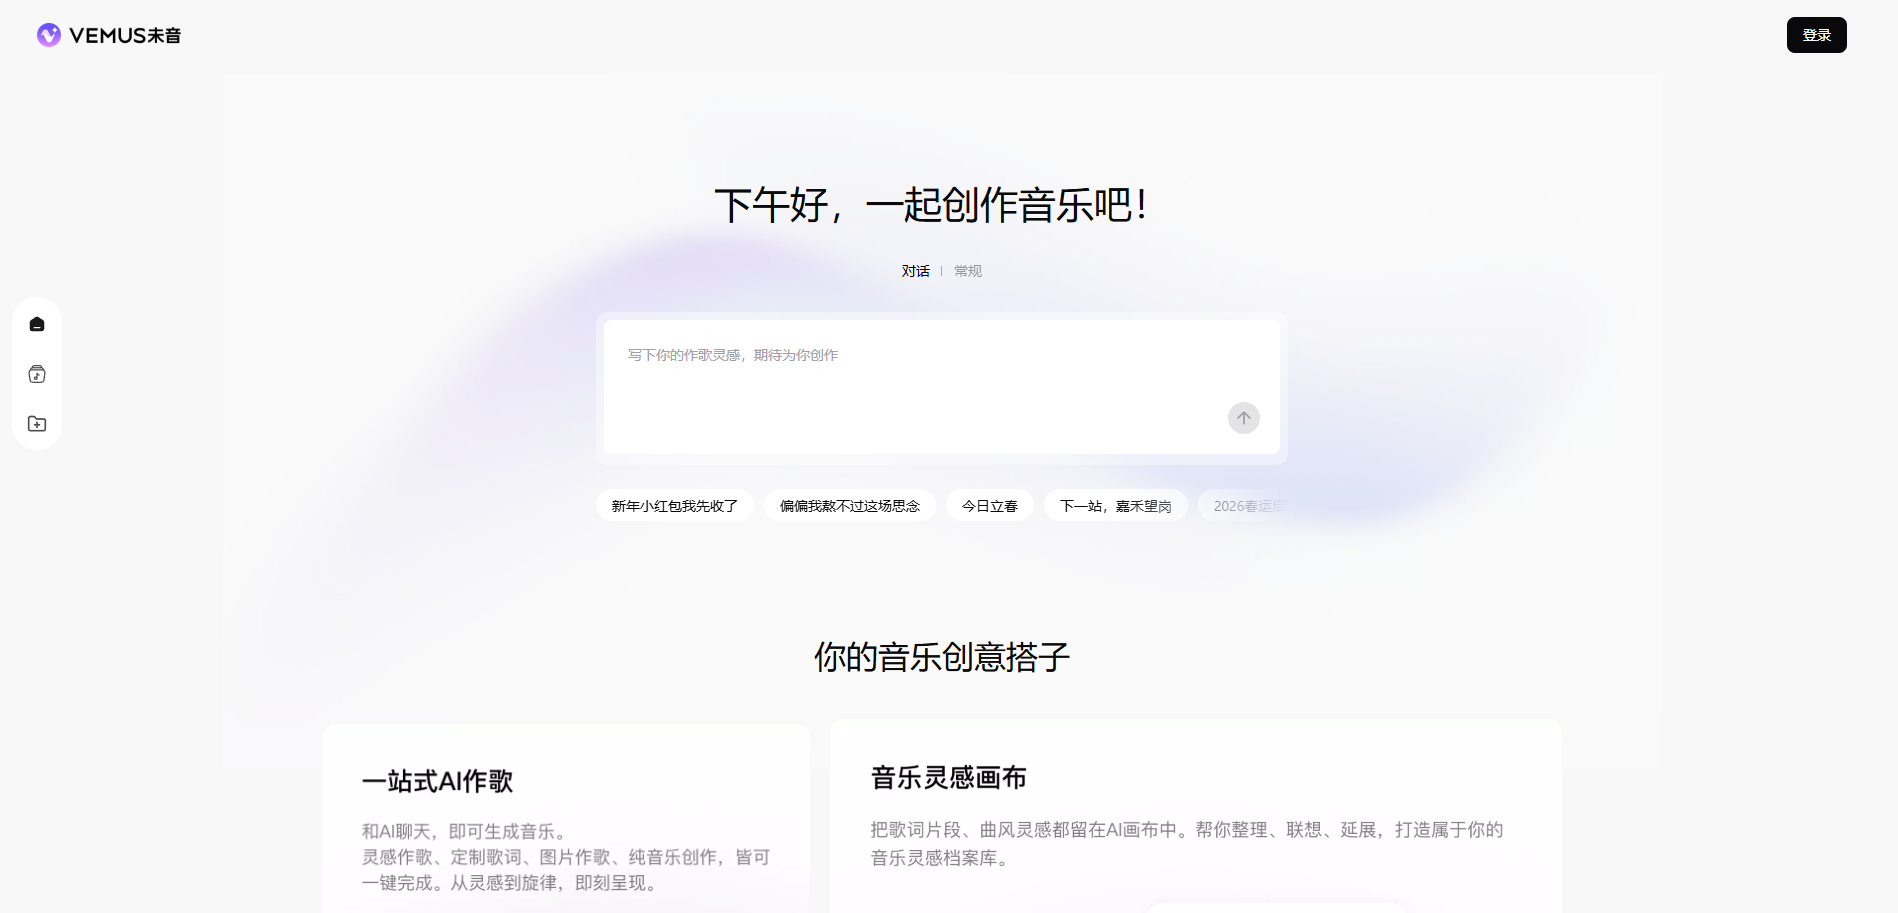Switch to the 对话 mode tab

(915, 271)
